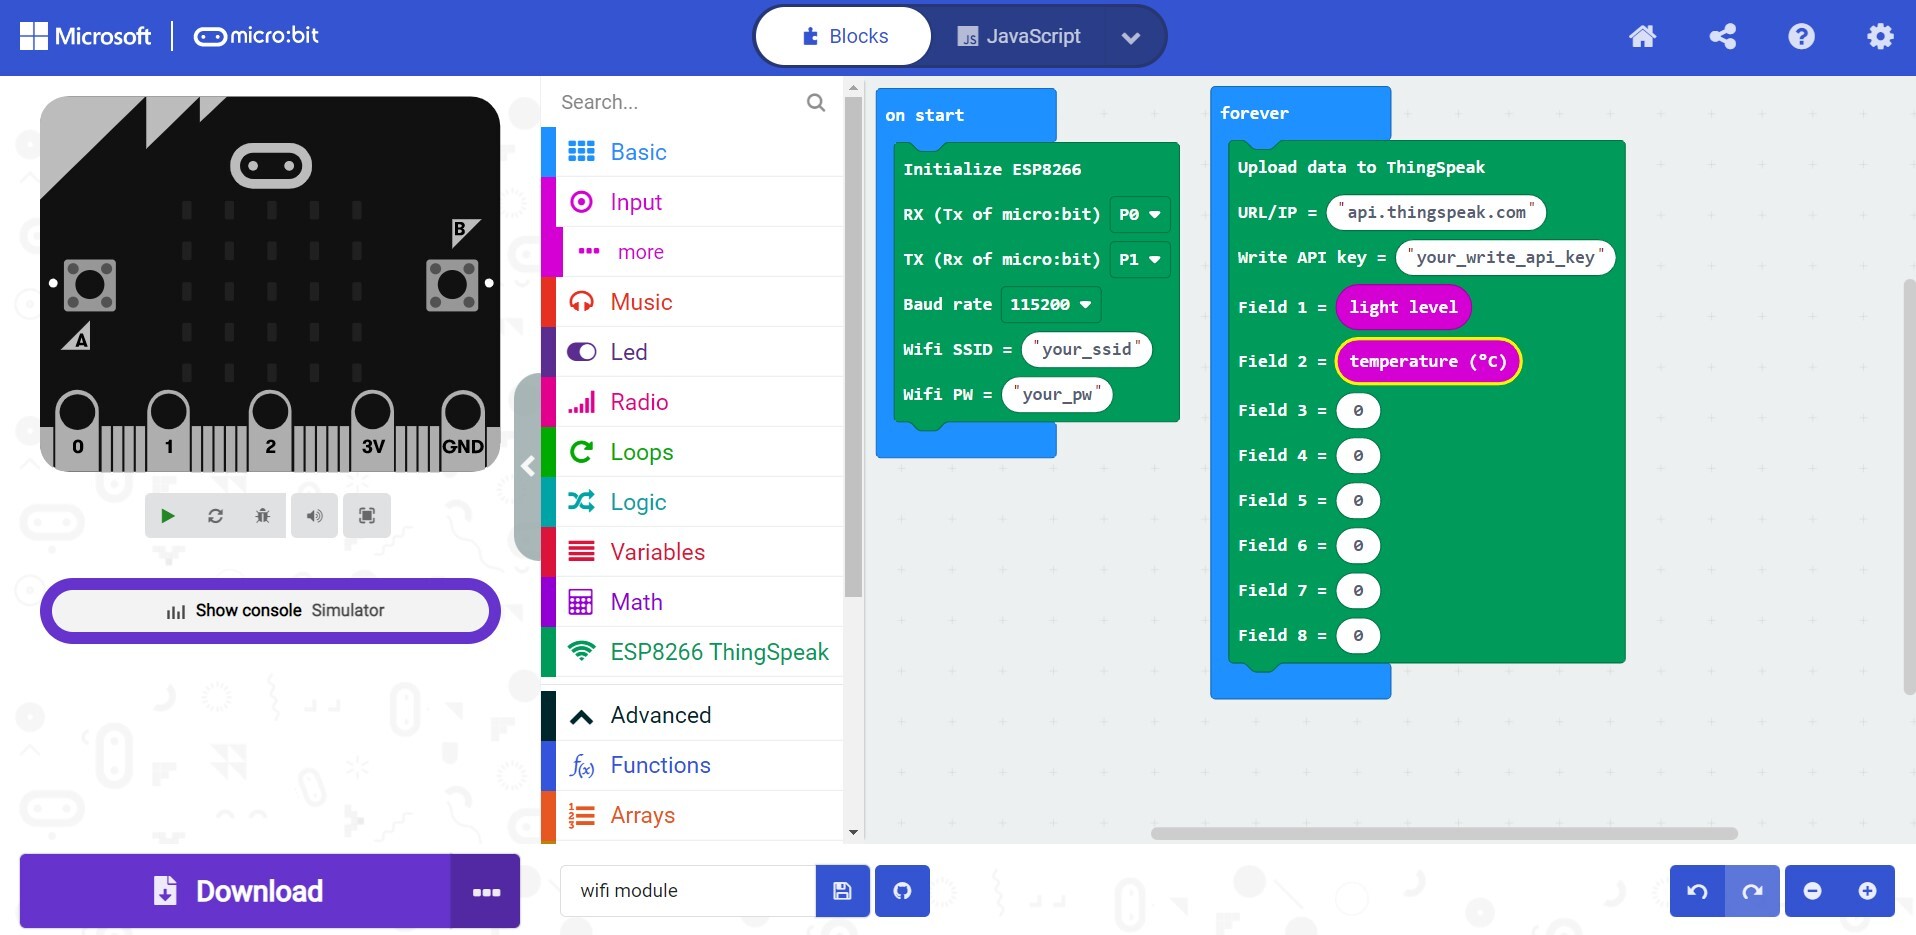
Task: Click the Share project icon
Action: point(1722,37)
